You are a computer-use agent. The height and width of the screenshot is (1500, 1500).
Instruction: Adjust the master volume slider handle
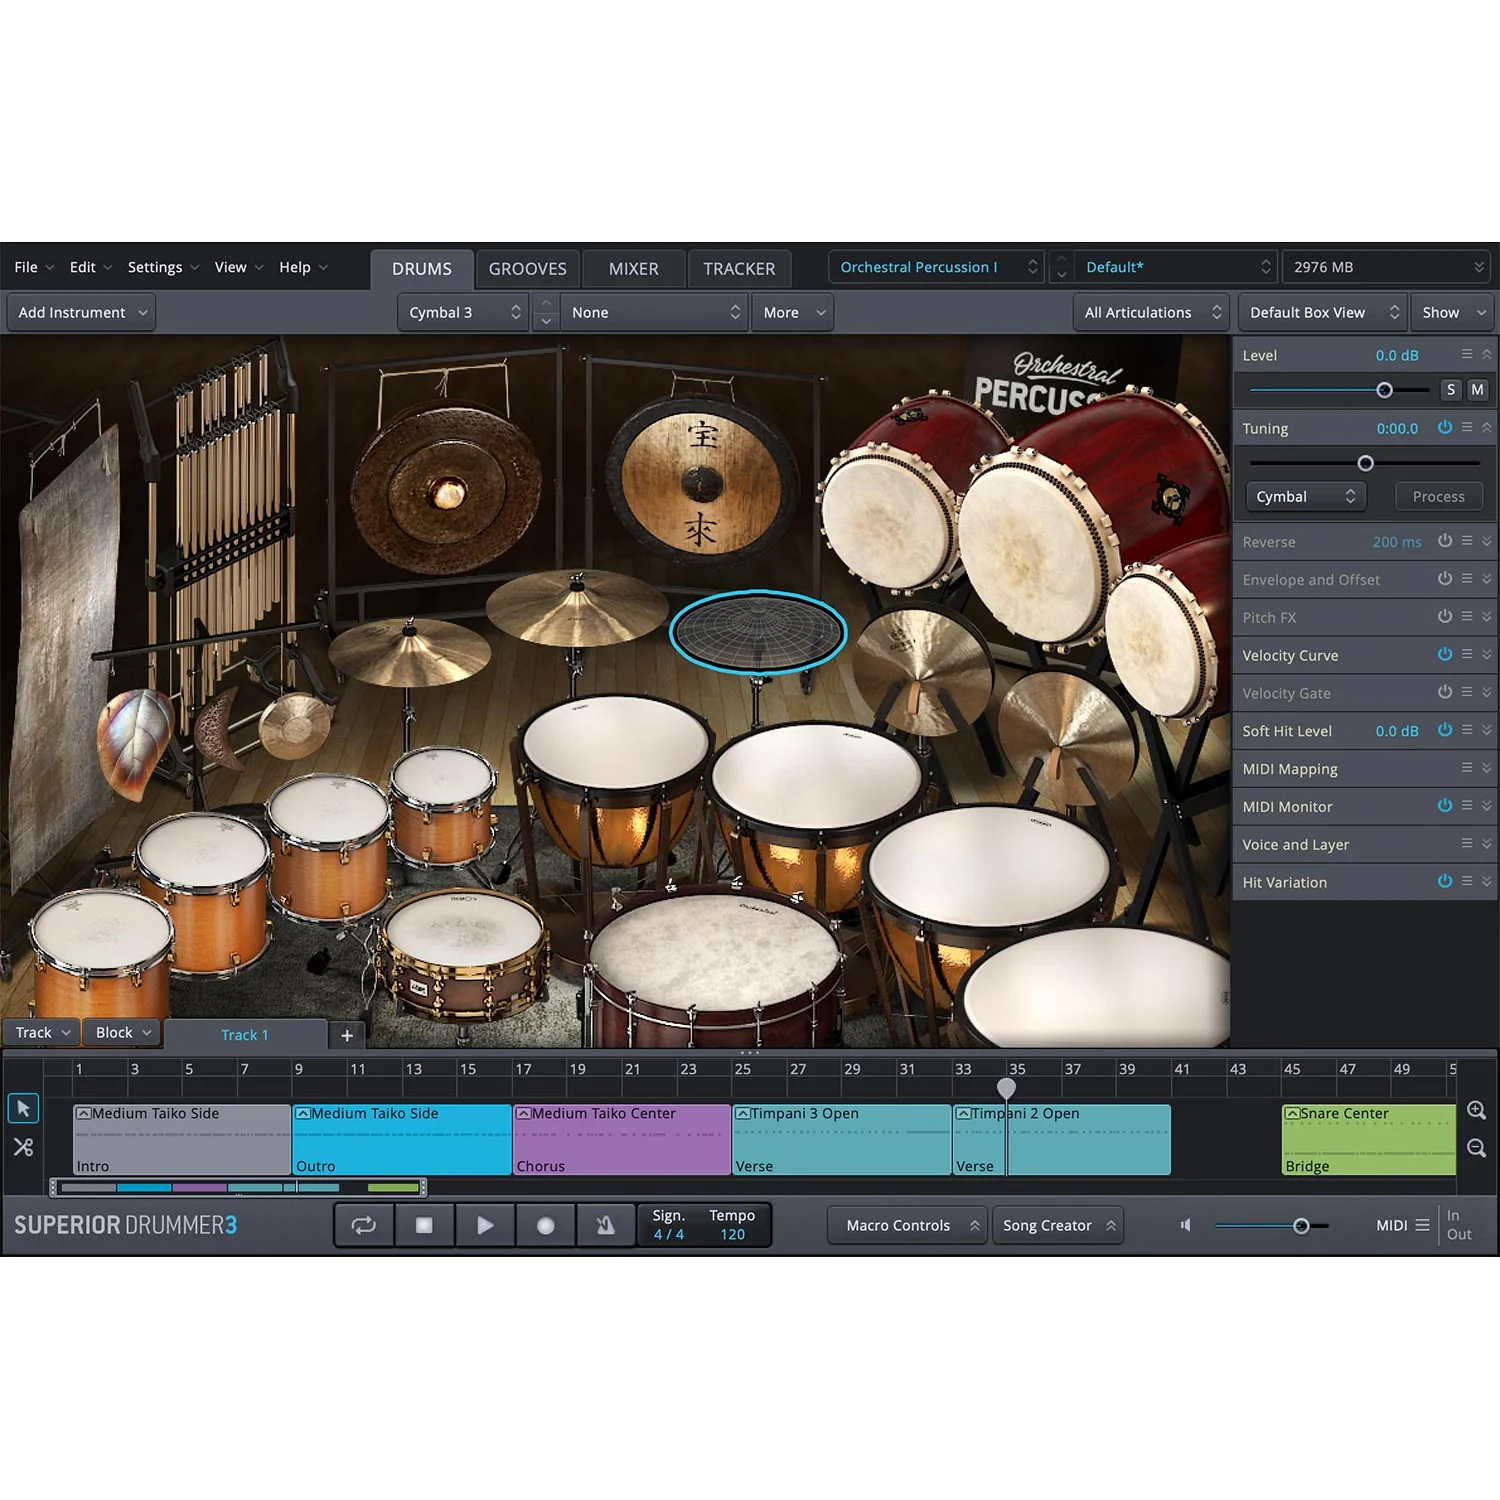tap(1301, 1225)
